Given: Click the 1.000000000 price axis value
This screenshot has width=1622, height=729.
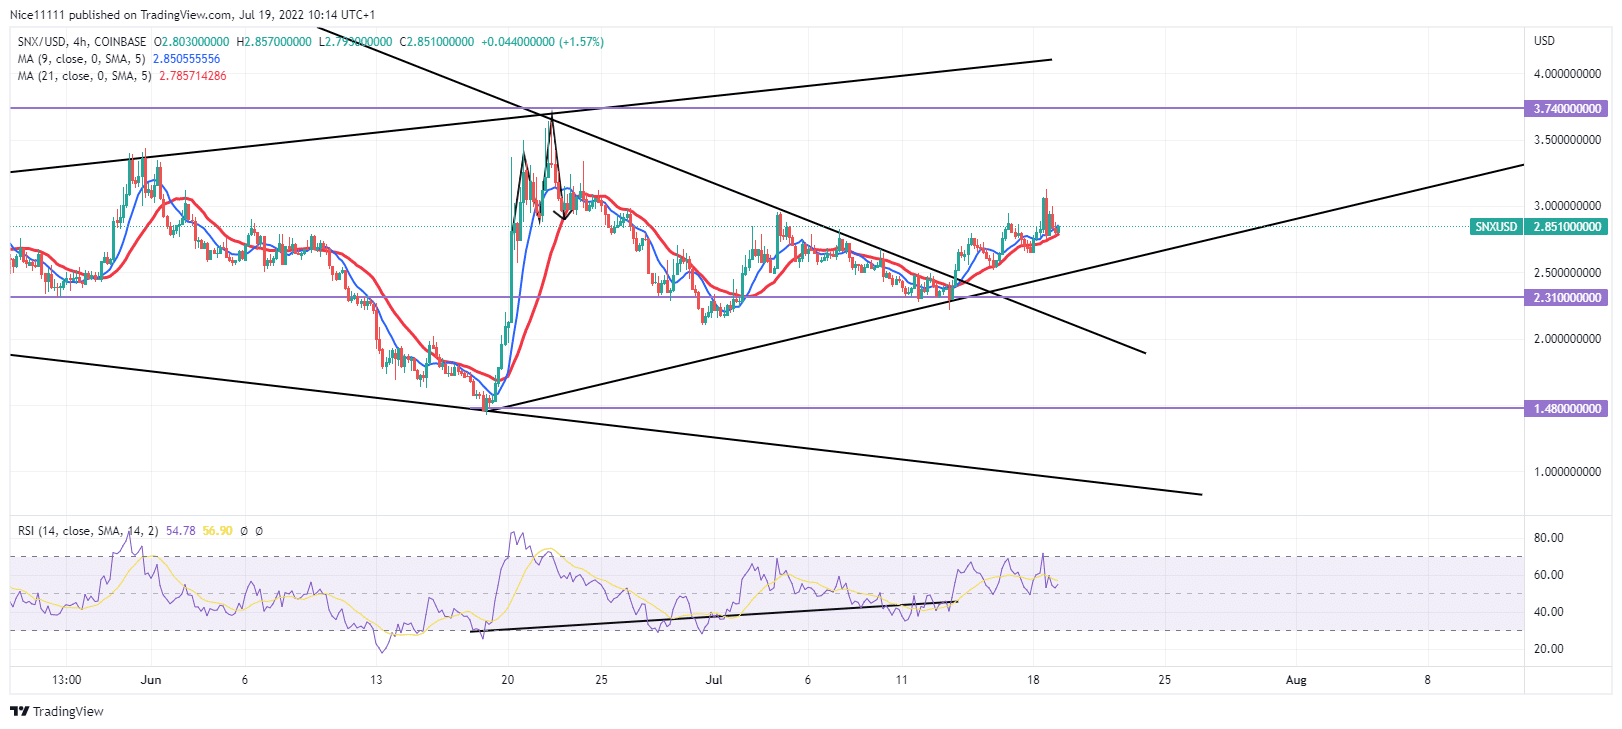Looking at the screenshot, I should pos(1567,472).
